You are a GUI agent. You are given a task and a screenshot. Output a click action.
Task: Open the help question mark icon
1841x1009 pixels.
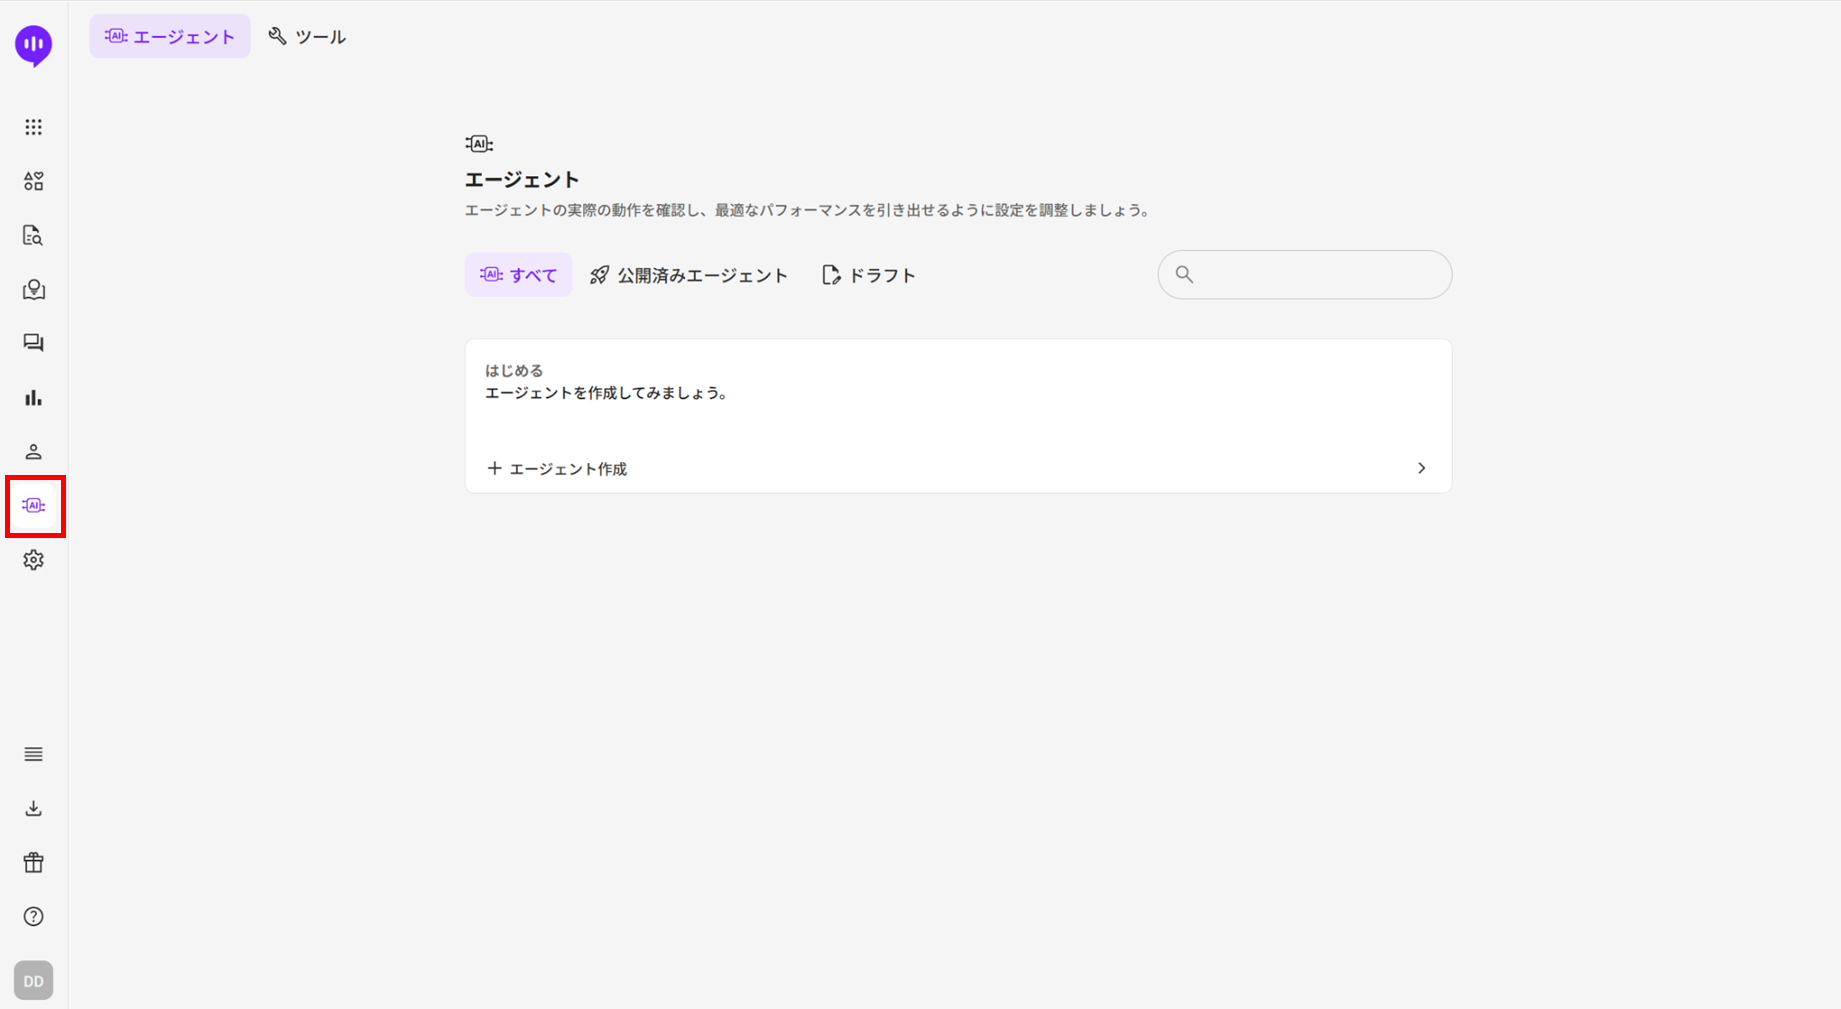(x=33, y=916)
